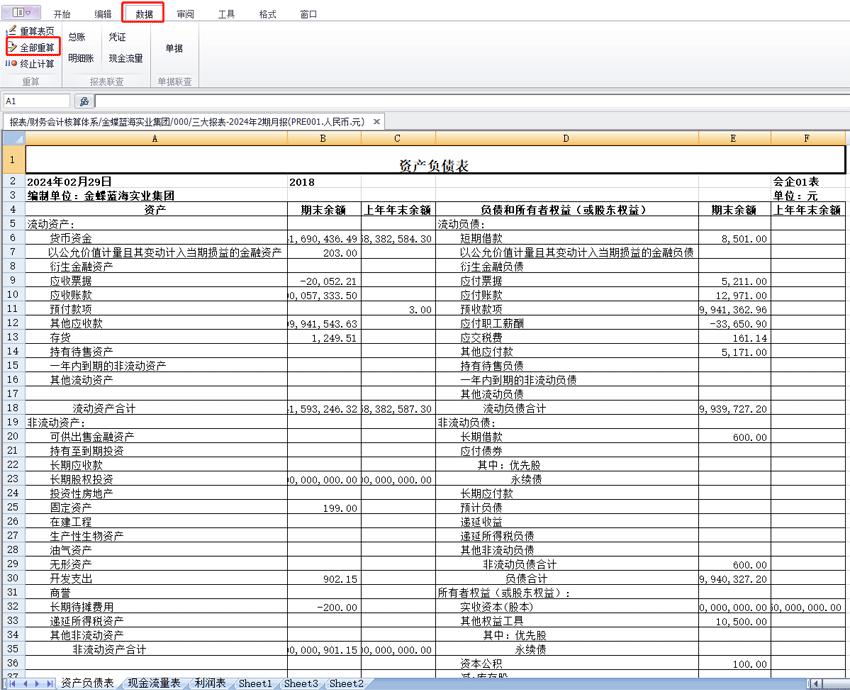Image resolution: width=850 pixels, height=690 pixels.
Task: Select cell A1 containing 资产负债表 title
Action: (x=155, y=161)
